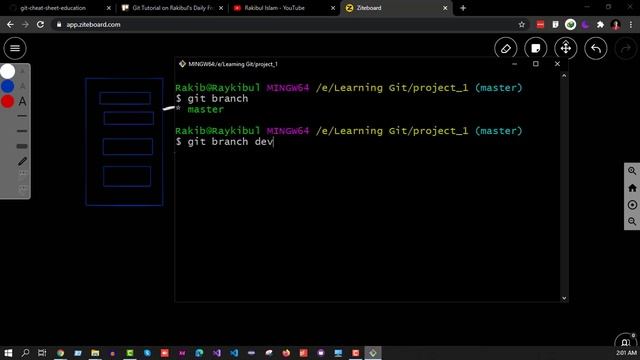Open the red browser extension icon
The image size is (640, 360).
click(540, 24)
